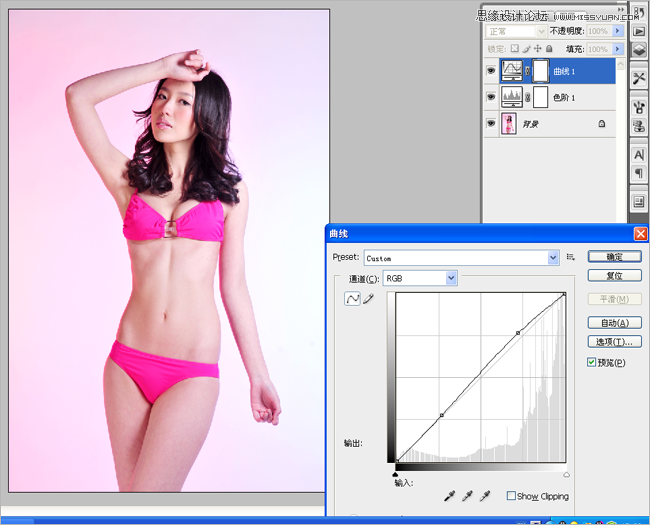The height and width of the screenshot is (525, 650).
Task: Click the lock image pixels brush icon
Action: [x=526, y=49]
